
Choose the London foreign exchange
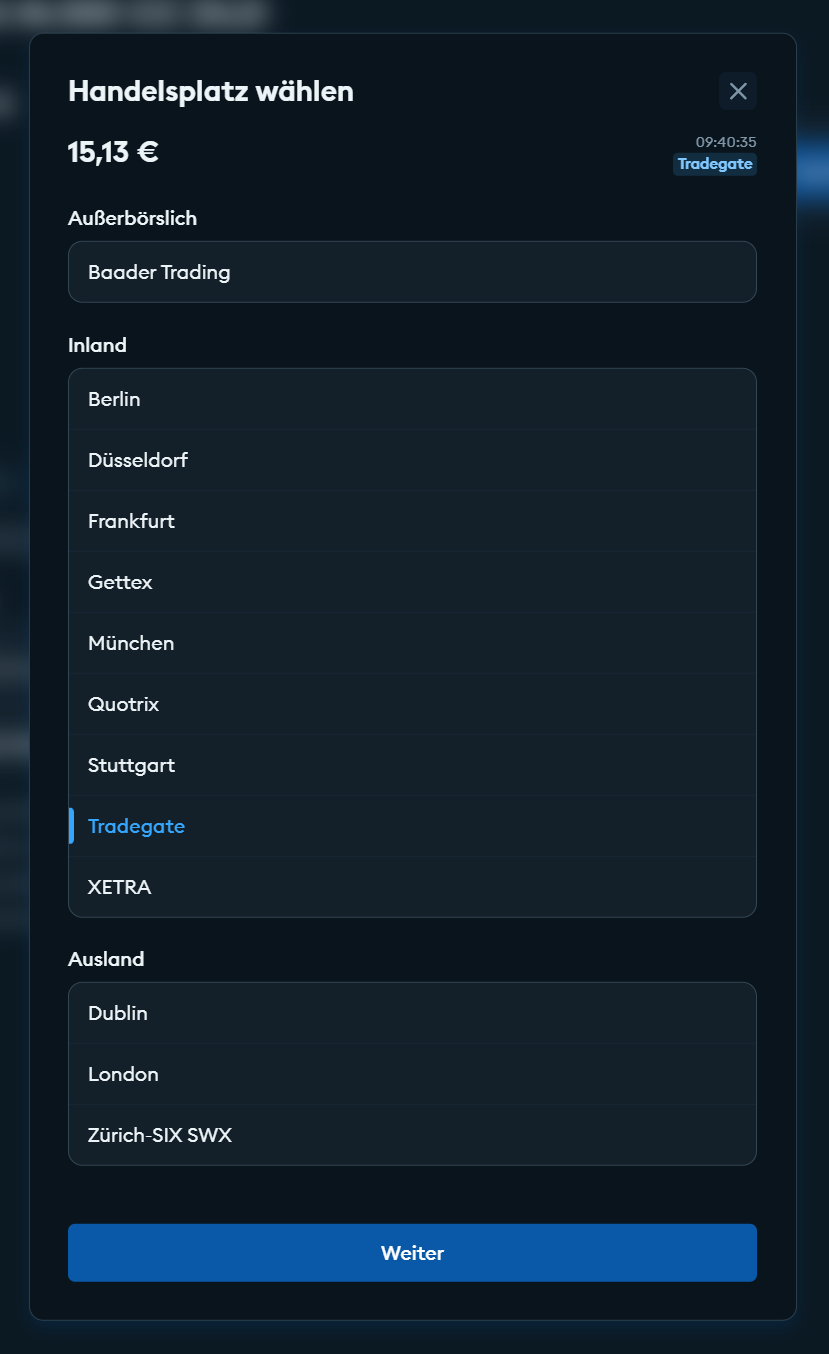[412, 1074]
